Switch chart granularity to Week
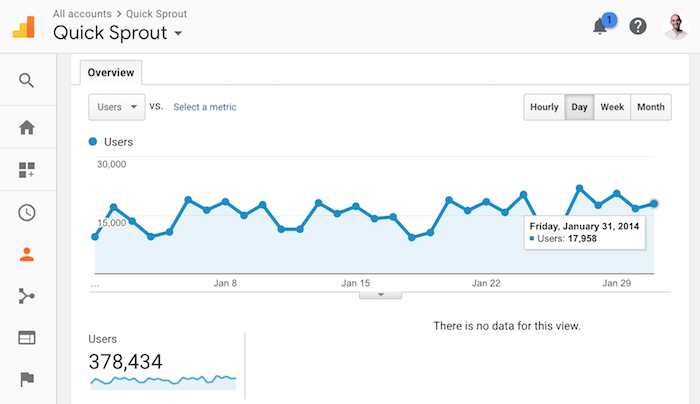Screen dimensions: 700x404 (612, 107)
